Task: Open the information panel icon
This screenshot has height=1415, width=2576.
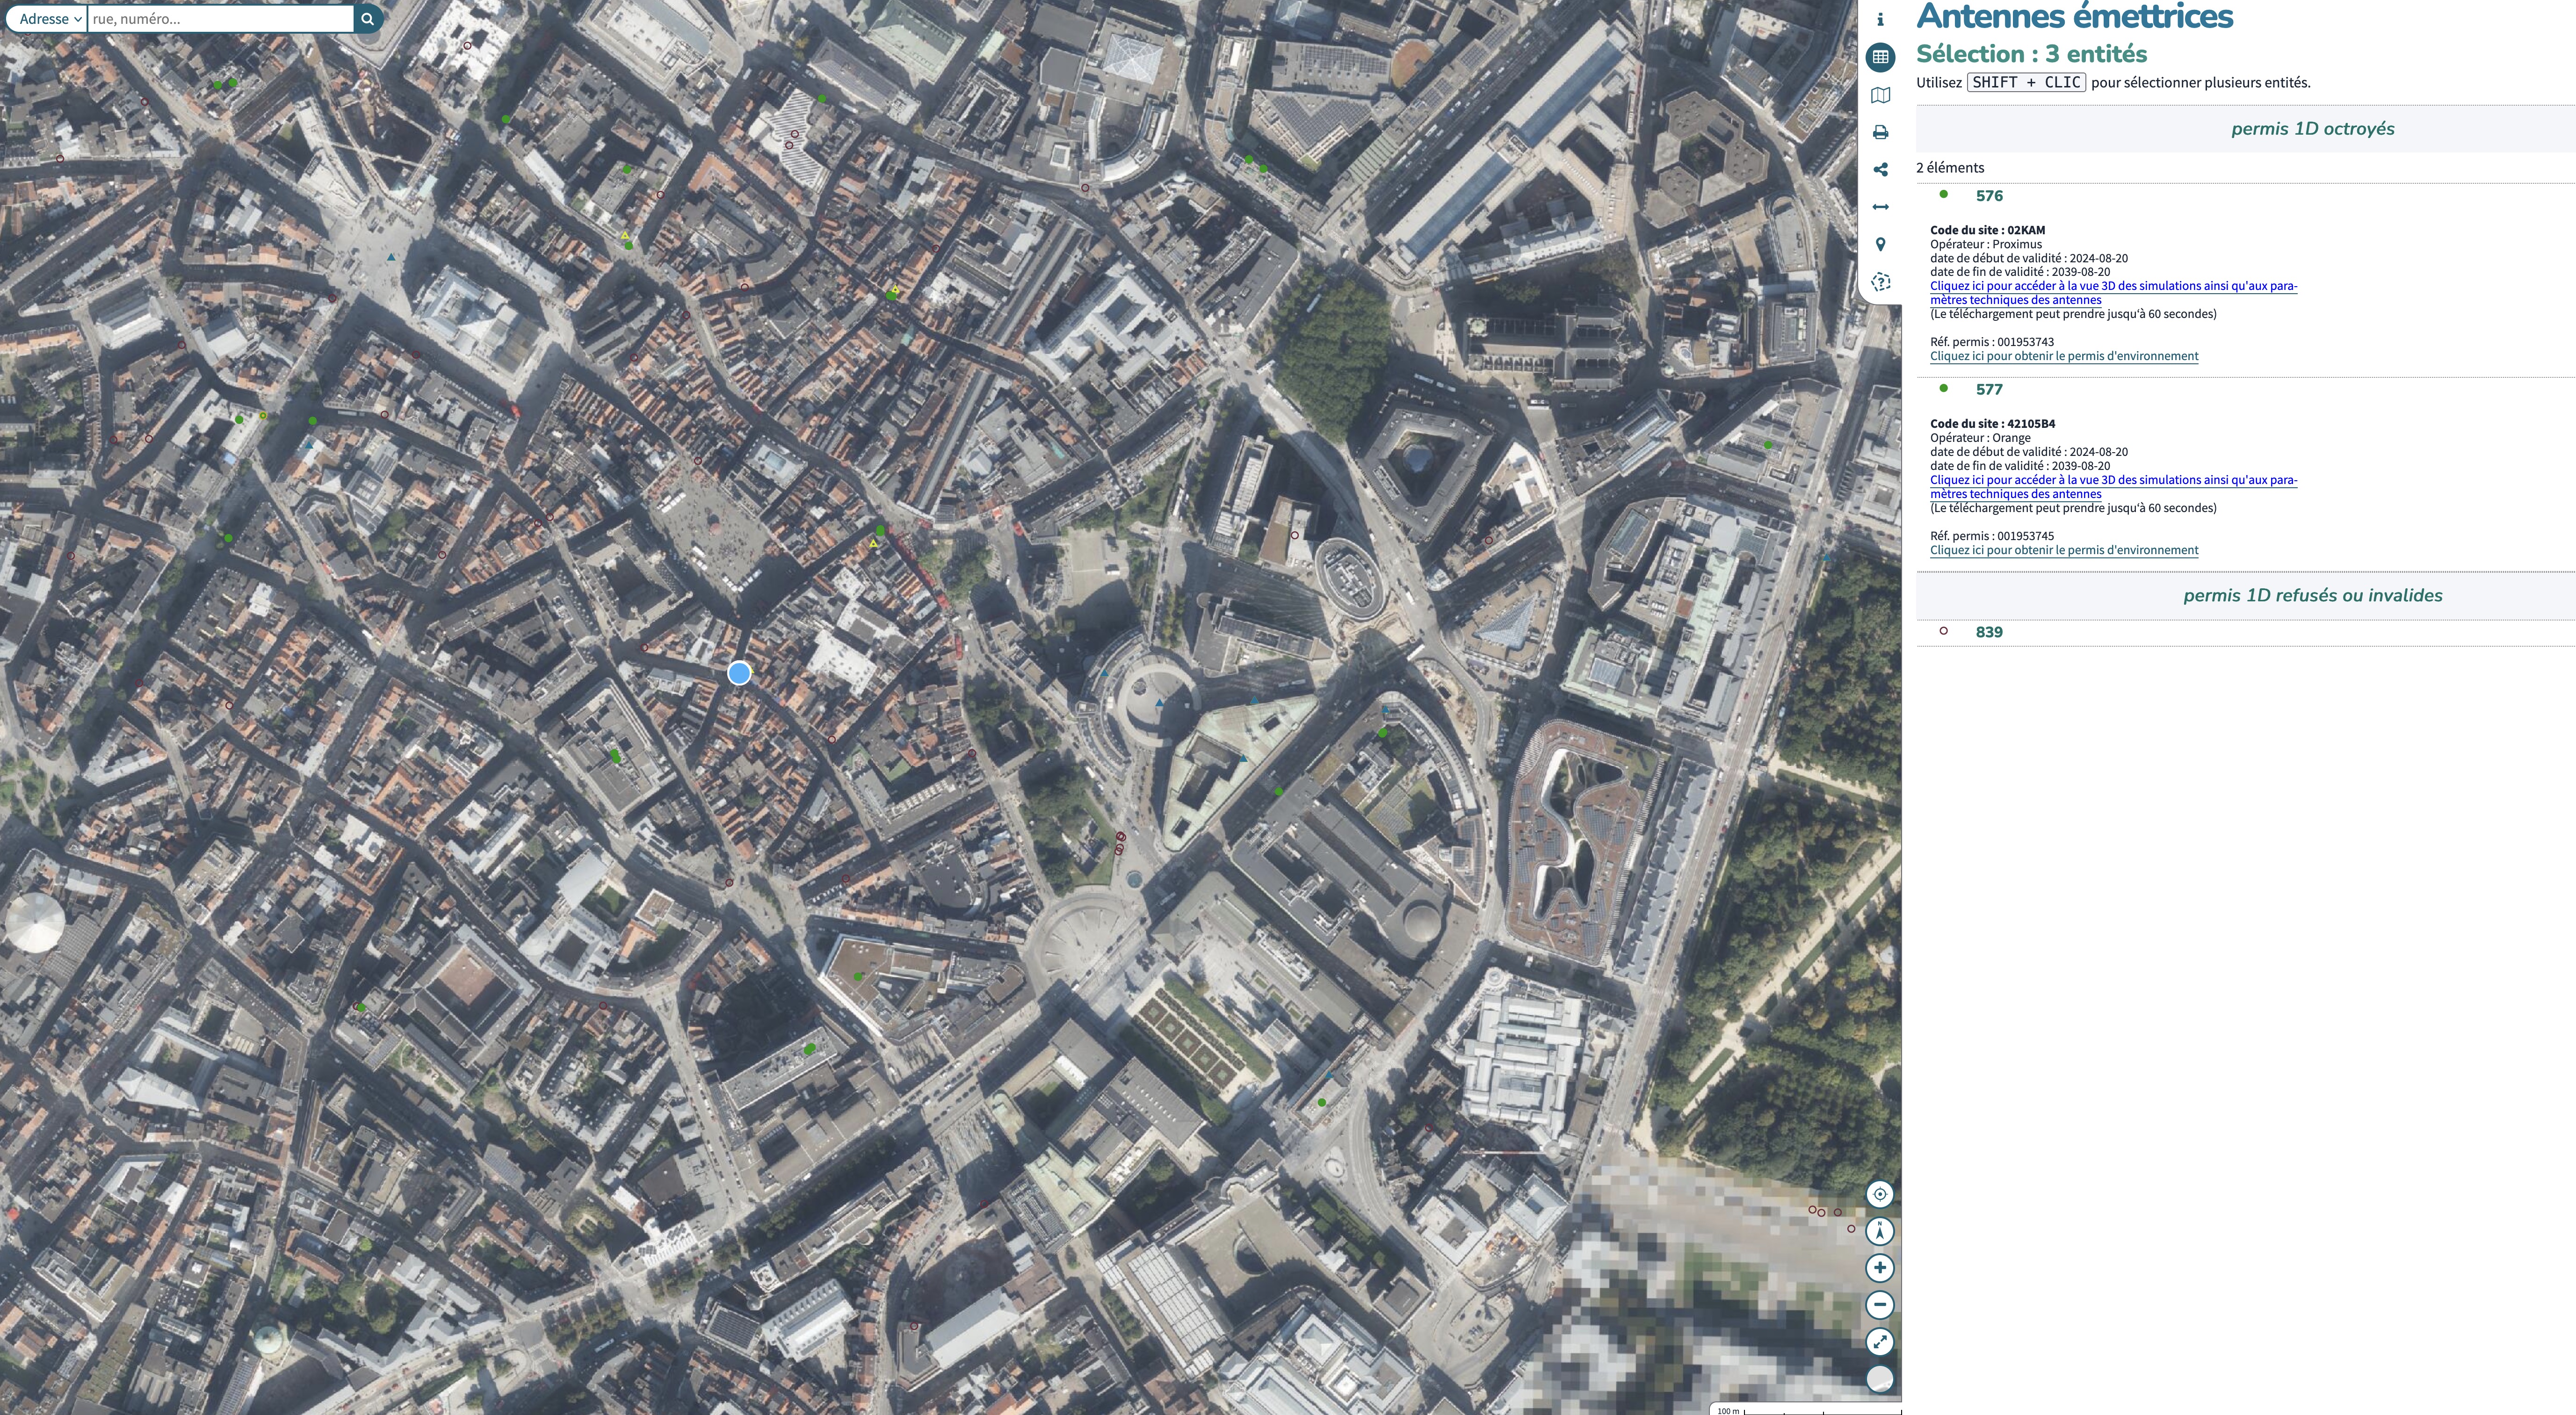Action: 1880,20
